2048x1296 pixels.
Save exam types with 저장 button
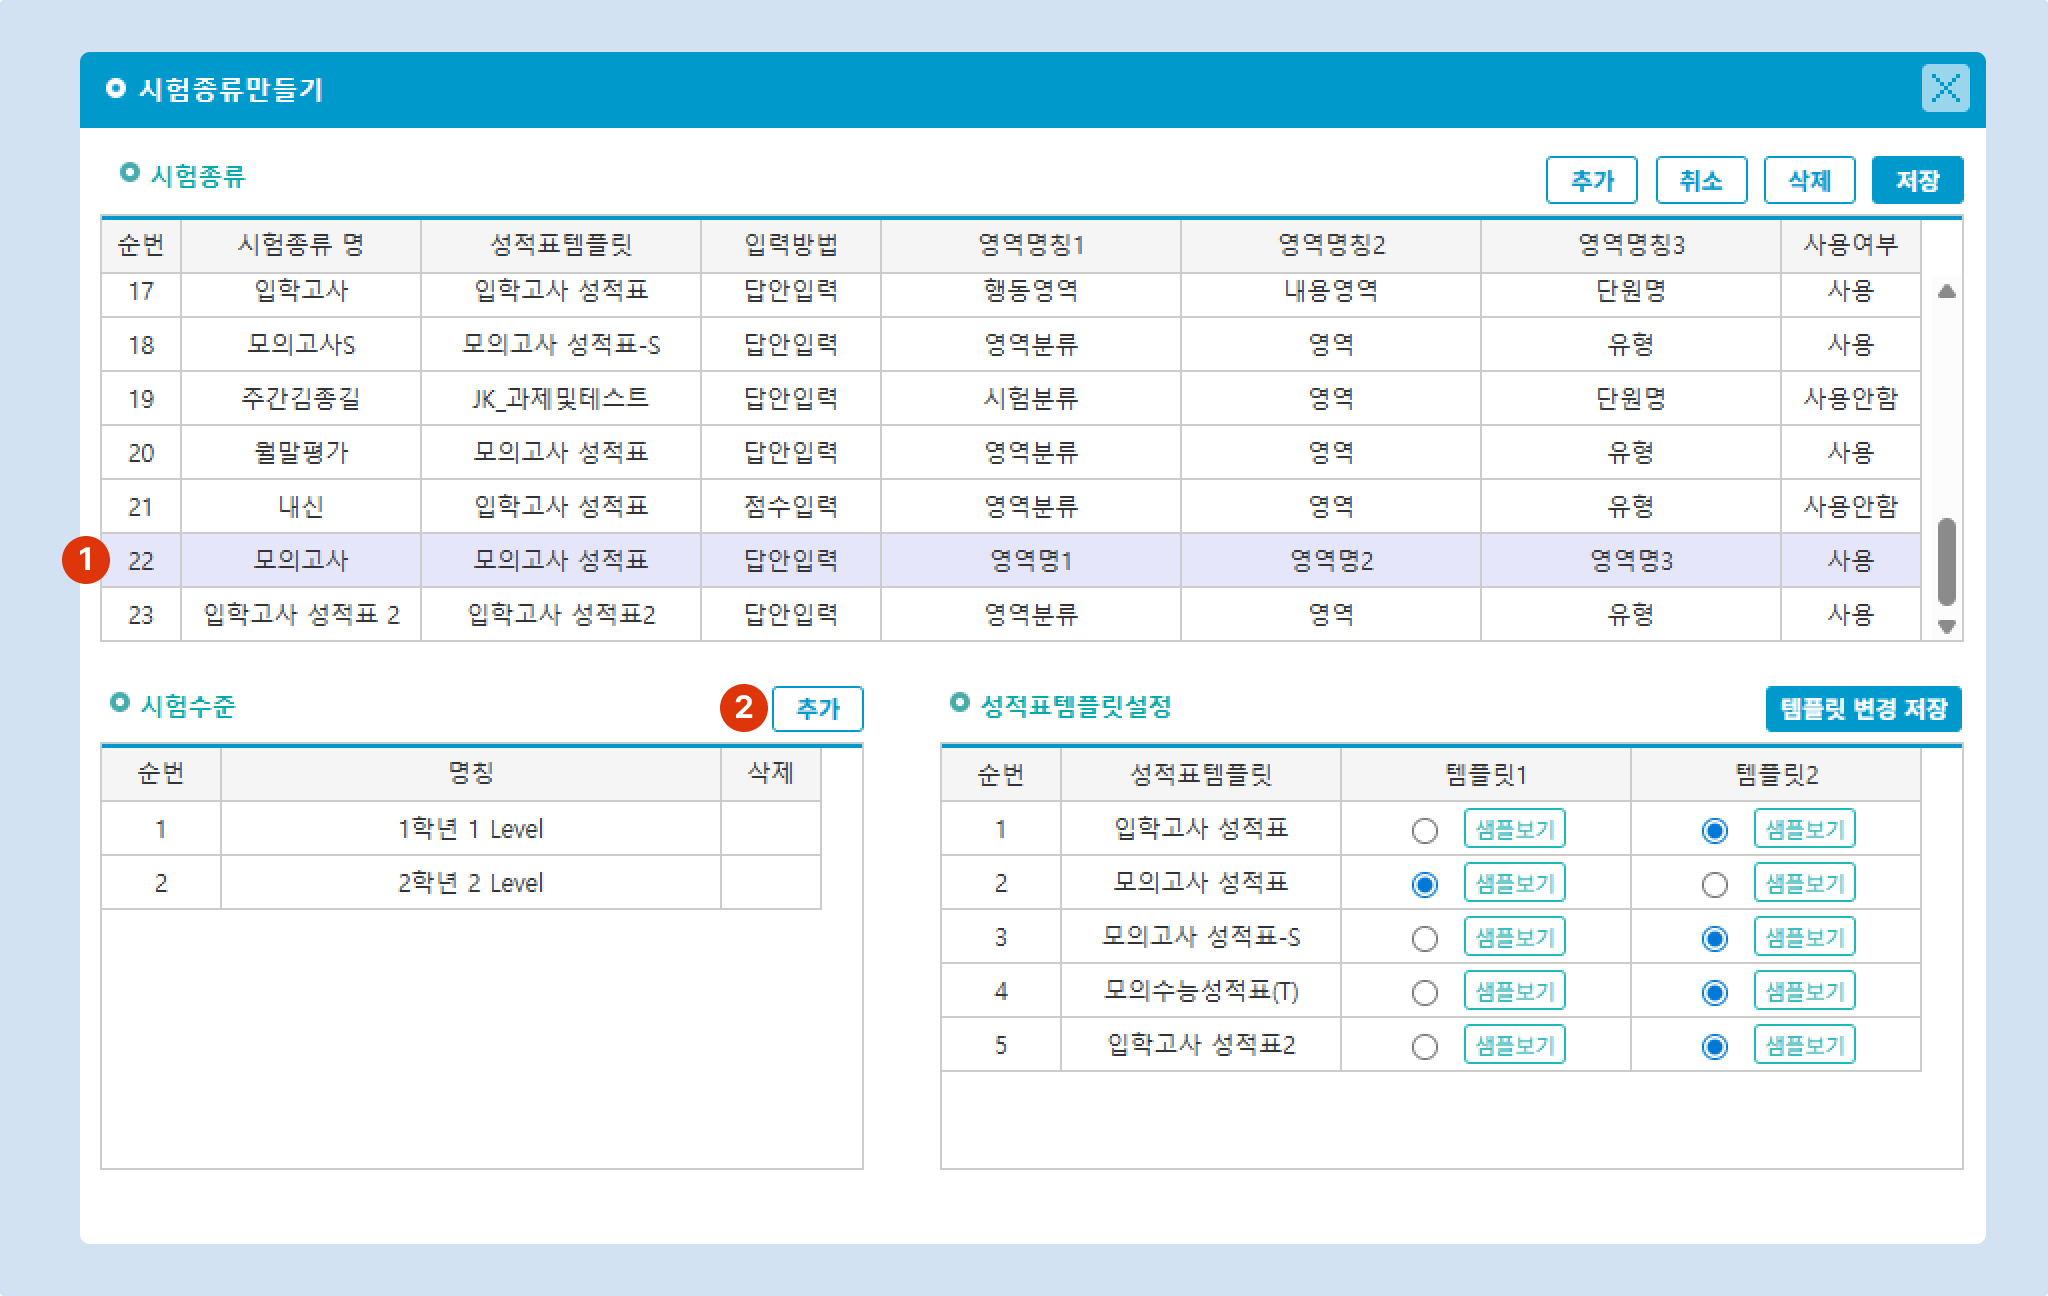[1917, 181]
